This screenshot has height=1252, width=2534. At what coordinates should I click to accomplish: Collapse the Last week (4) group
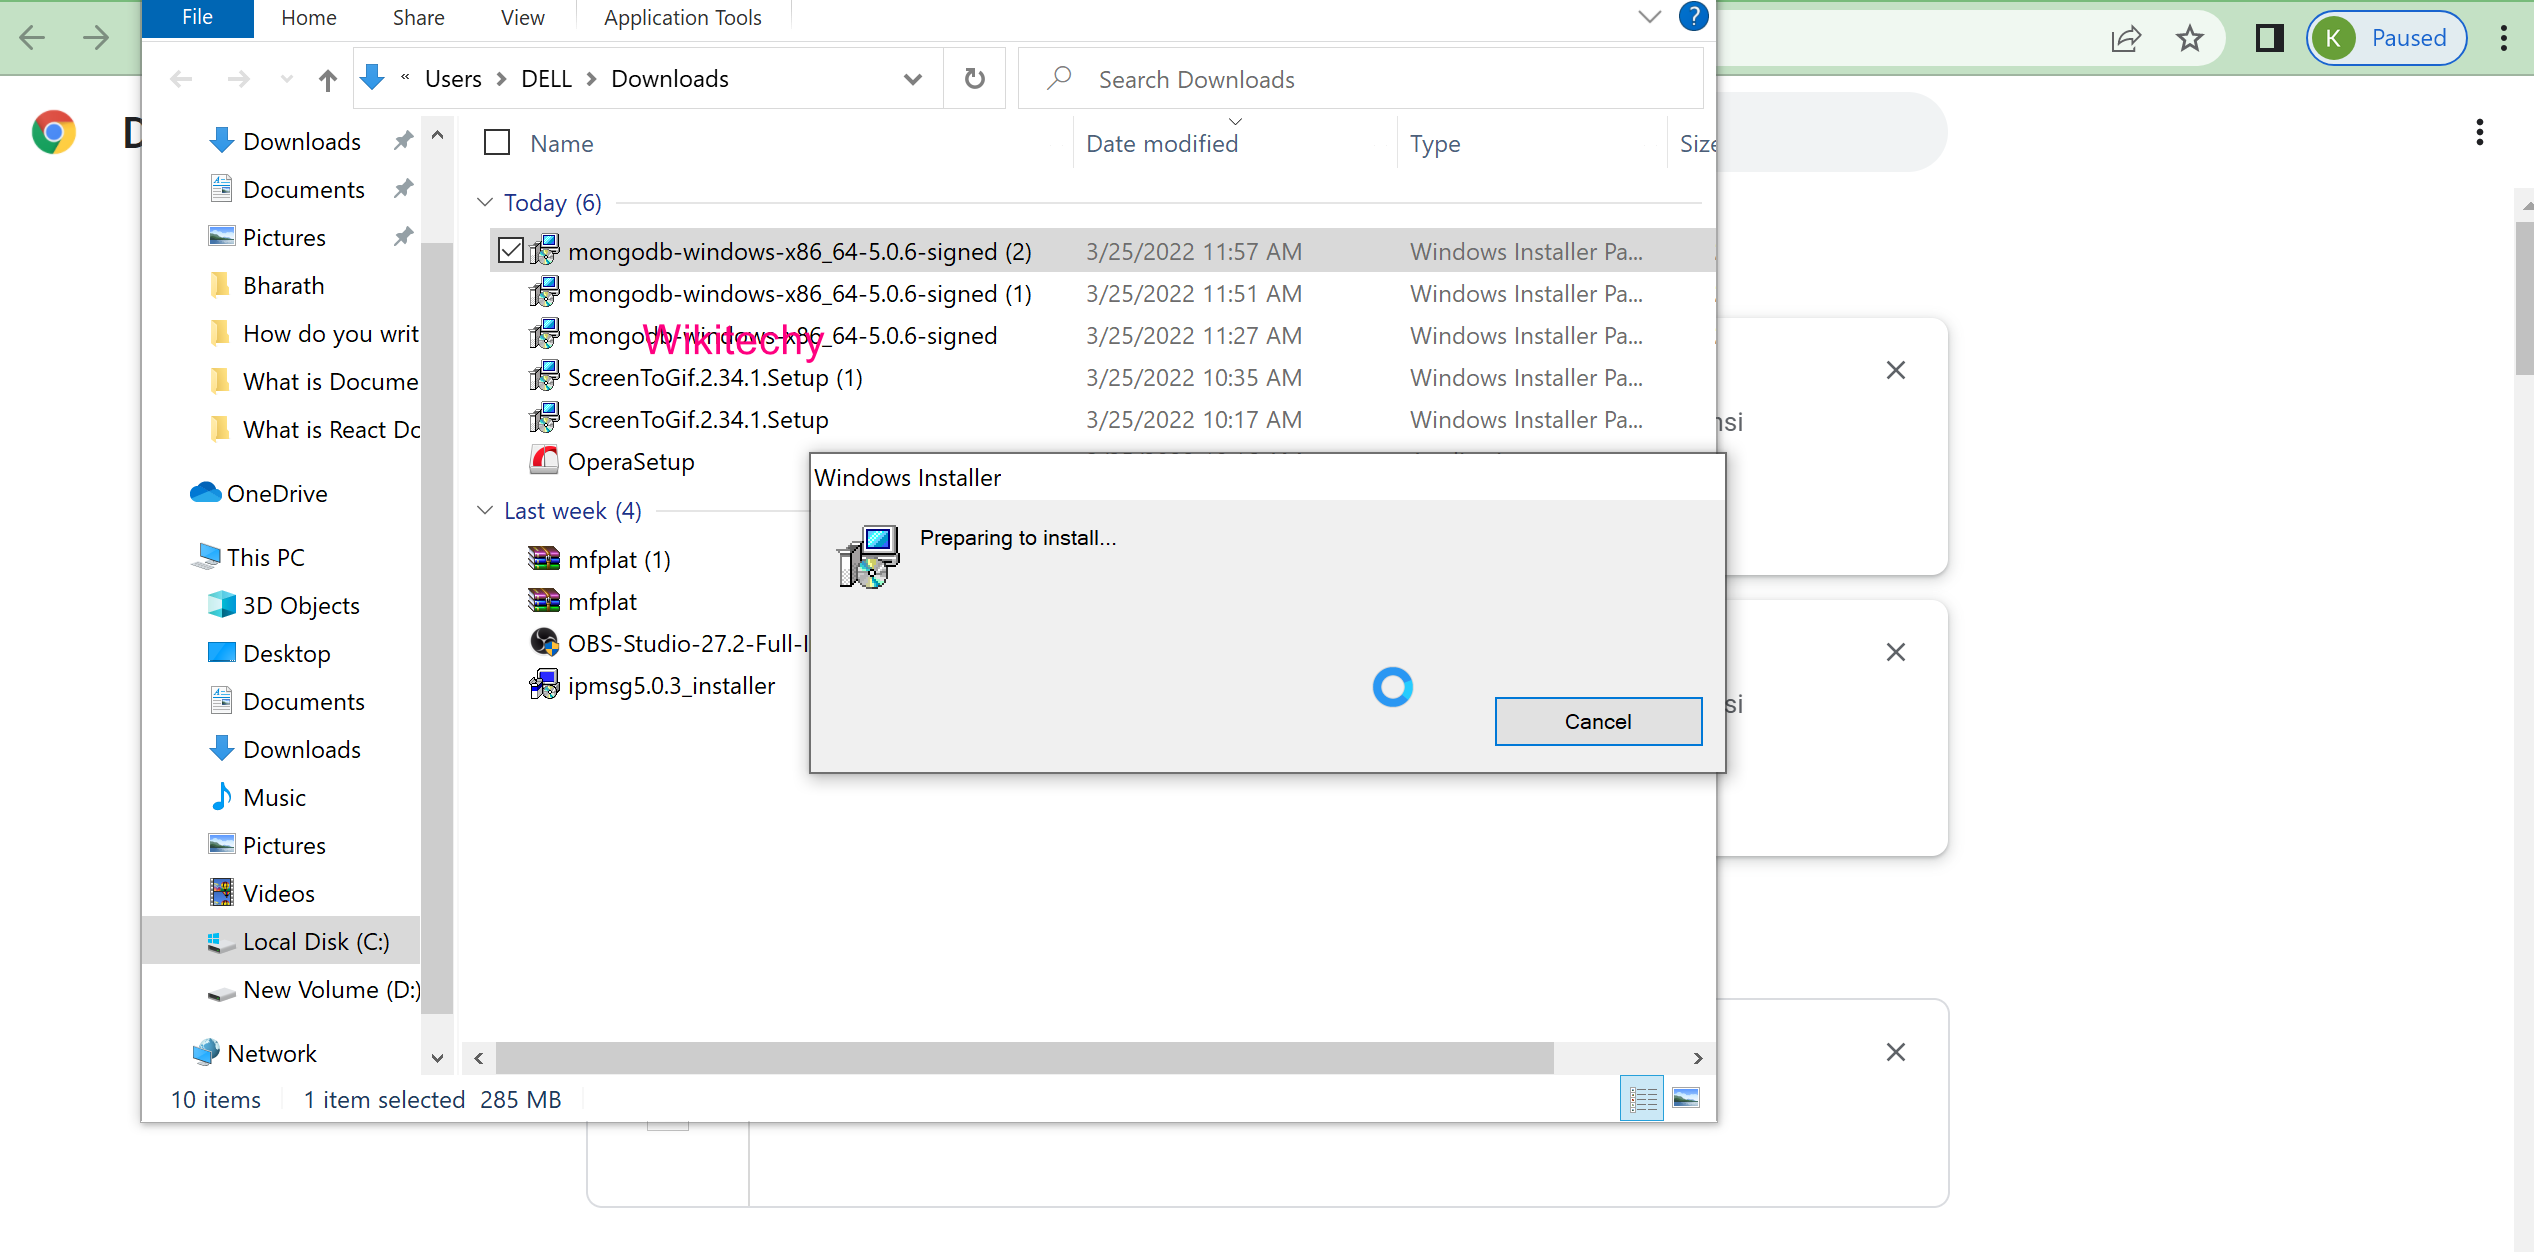(485, 510)
